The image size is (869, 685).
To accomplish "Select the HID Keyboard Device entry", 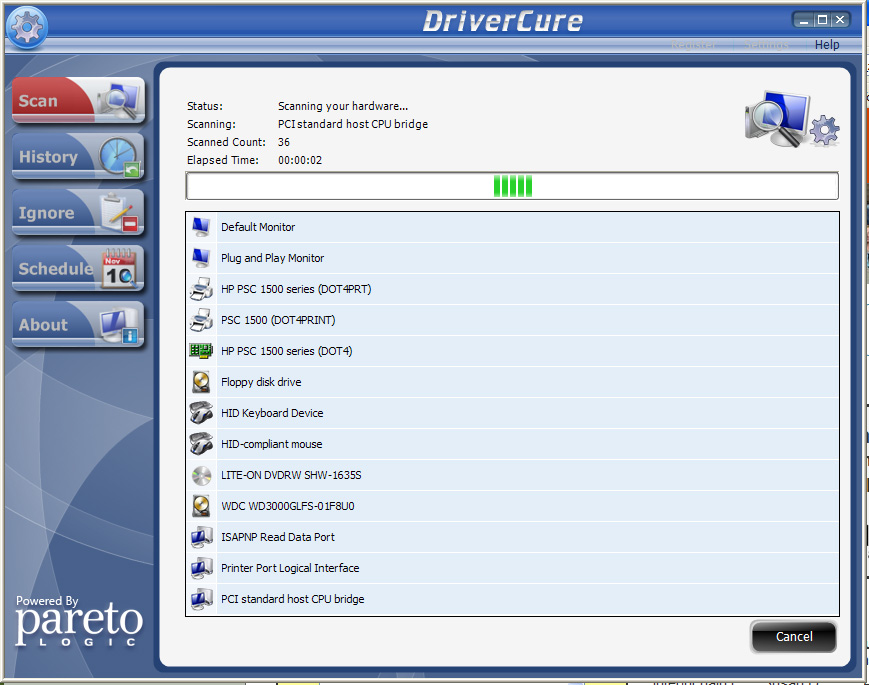I will [512, 413].
